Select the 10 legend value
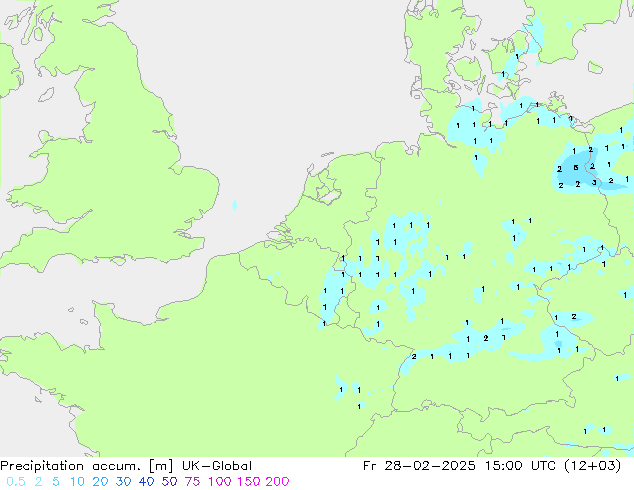Viewport: 634px width, 490px height. pyautogui.click(x=77, y=482)
